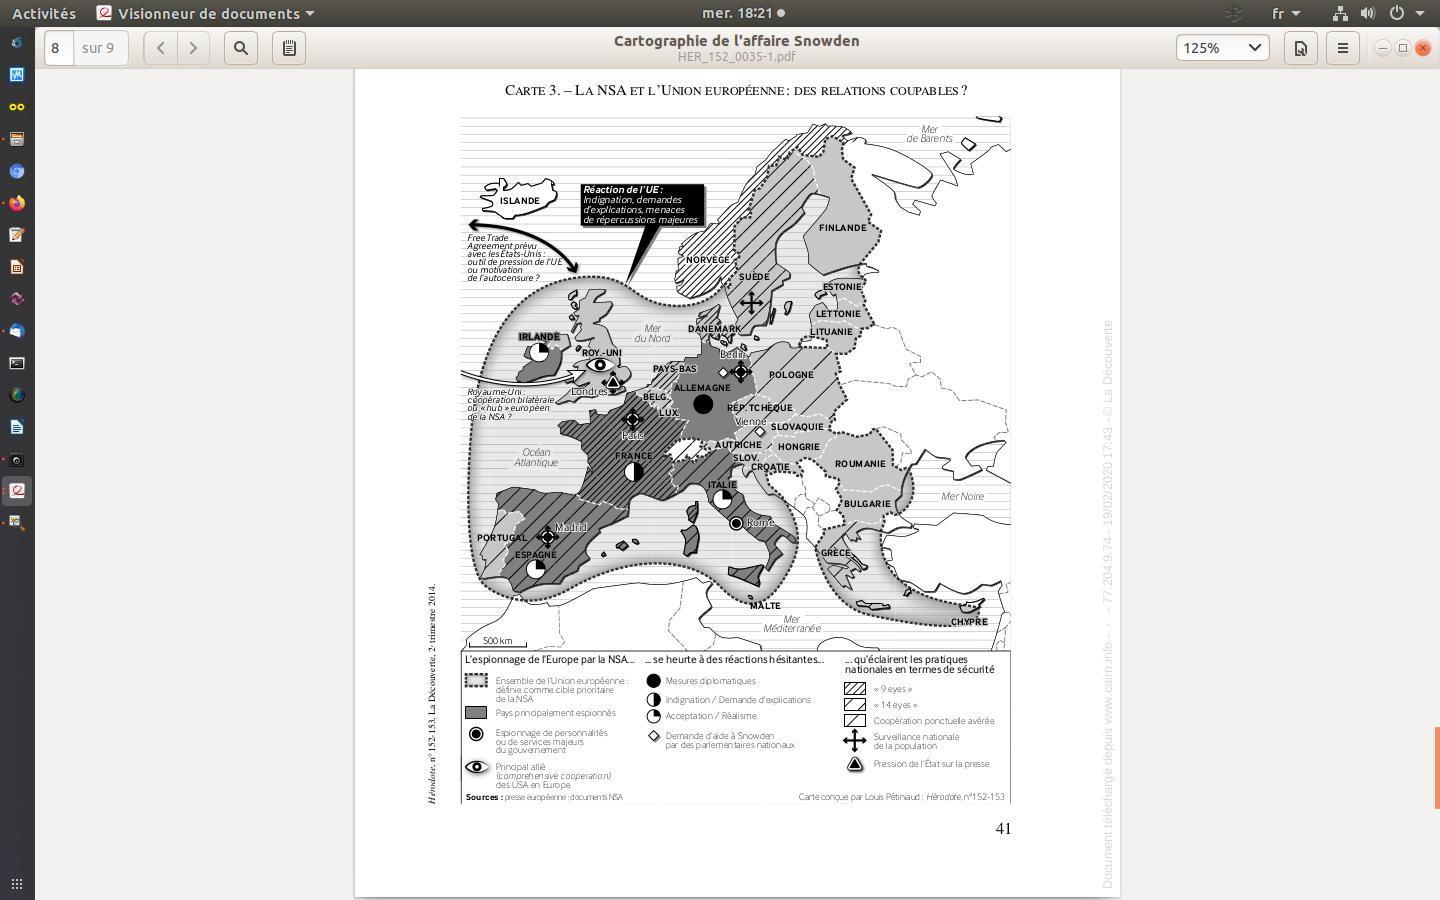Go to the next page
Viewport: 1440px width, 900px height.
pyautogui.click(x=193, y=48)
